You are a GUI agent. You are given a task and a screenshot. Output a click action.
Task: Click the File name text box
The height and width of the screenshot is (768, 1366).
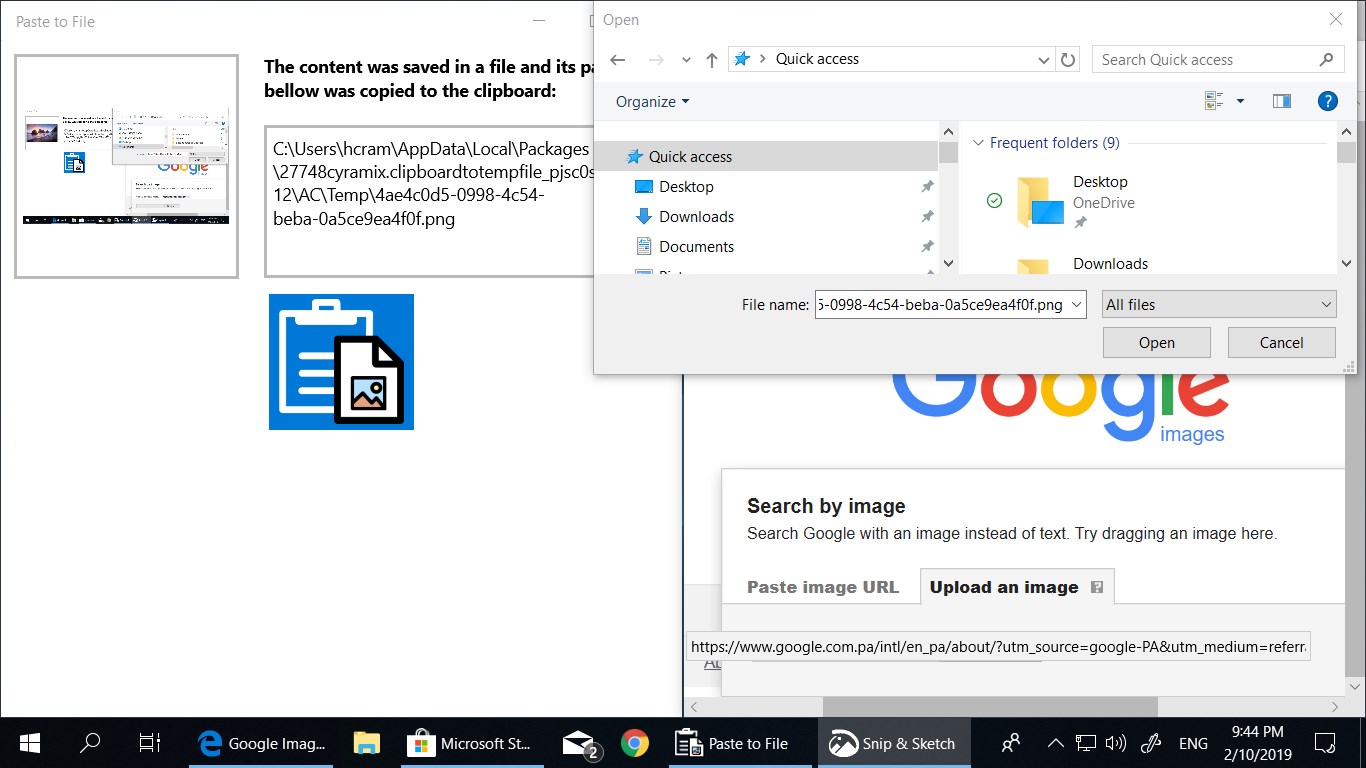click(941, 305)
